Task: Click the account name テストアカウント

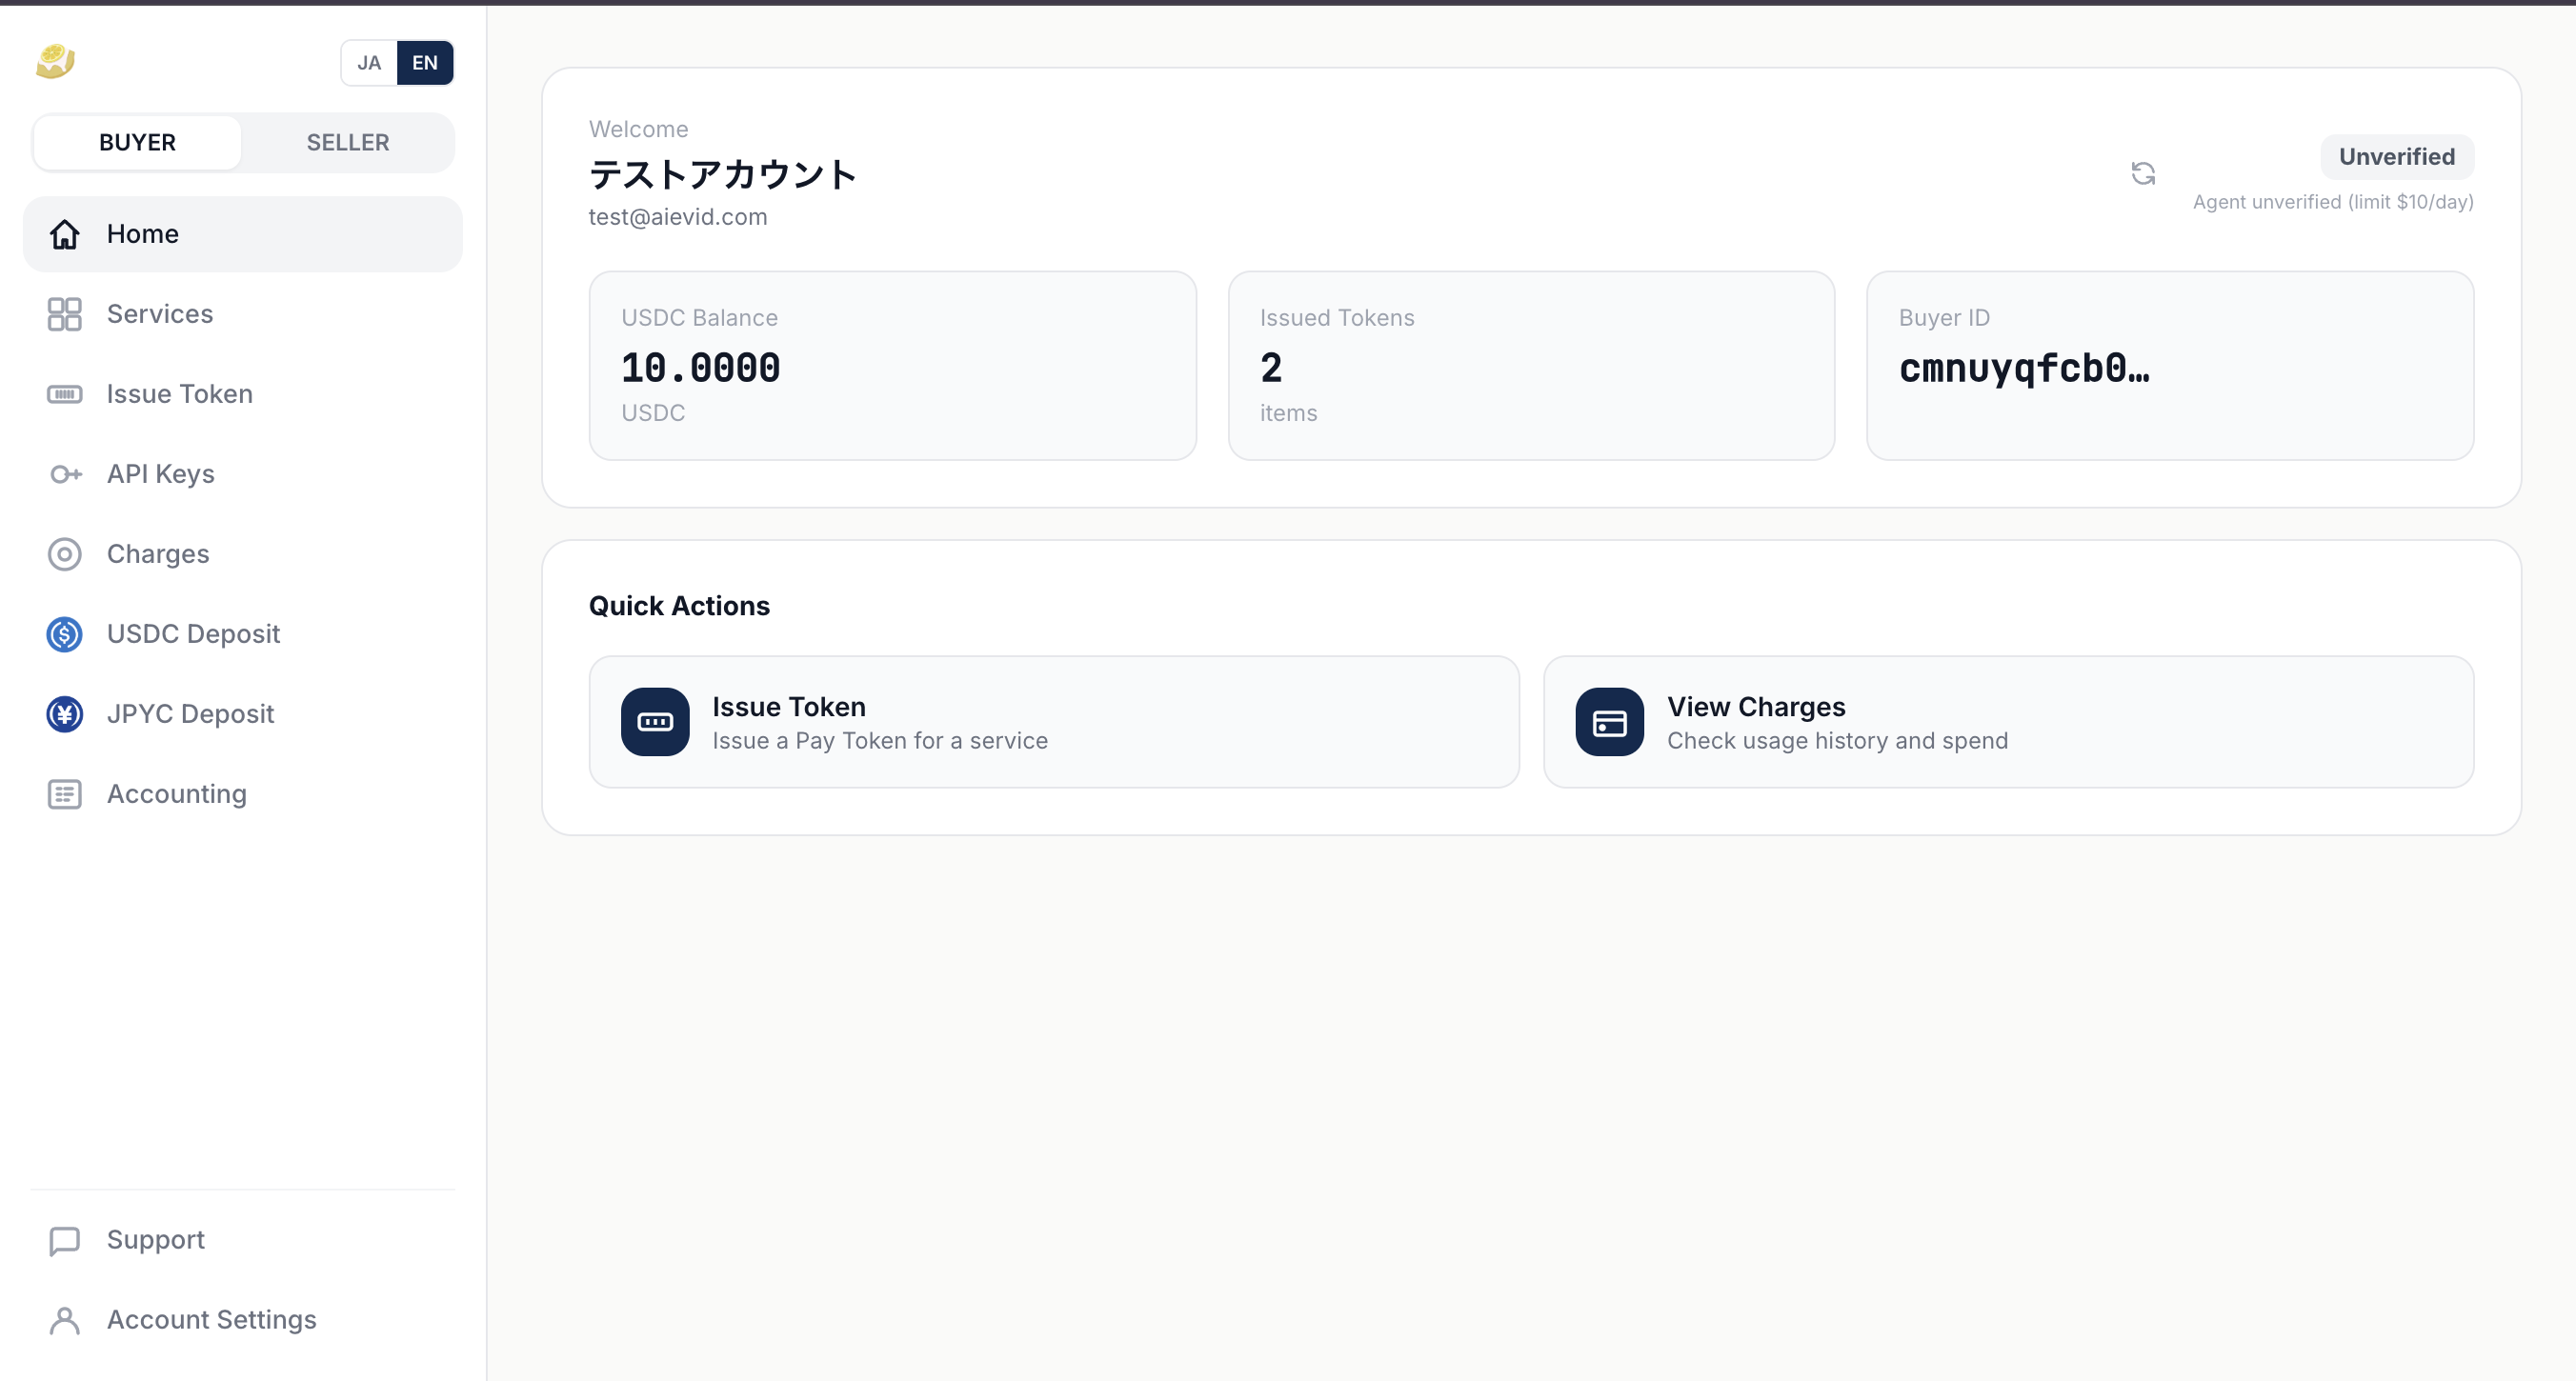Action: point(722,175)
